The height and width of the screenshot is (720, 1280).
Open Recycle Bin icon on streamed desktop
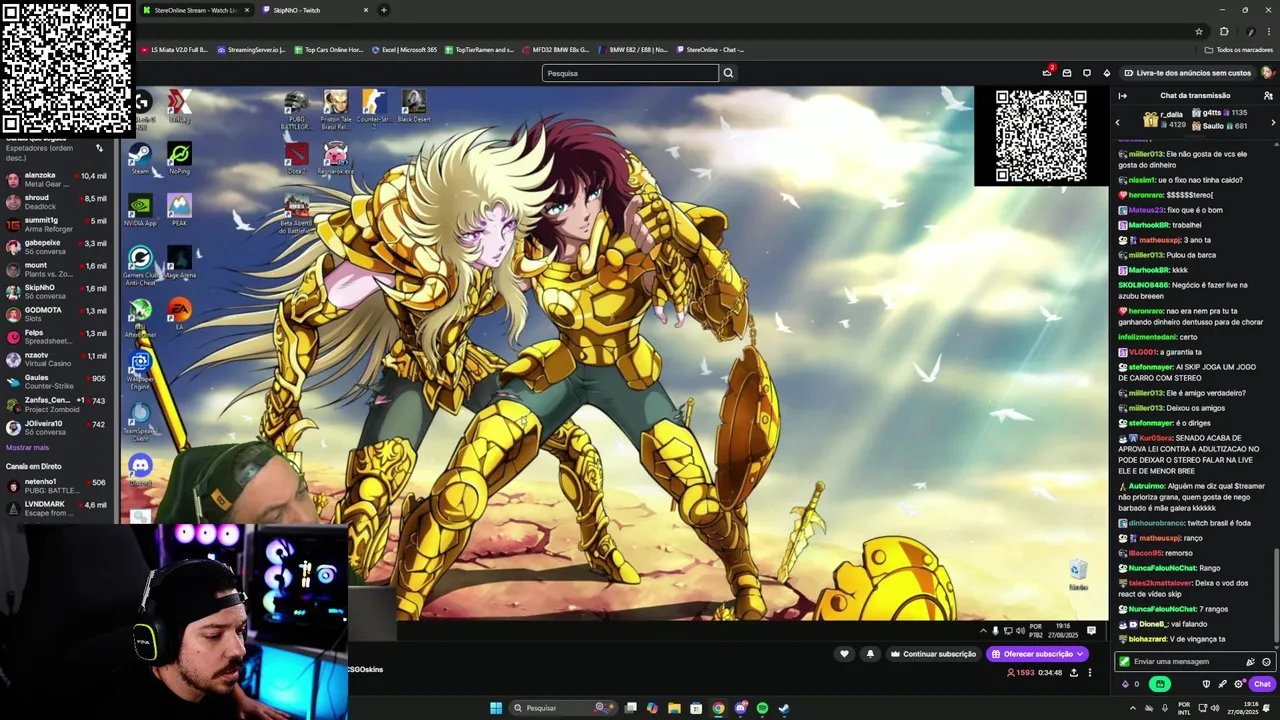pyautogui.click(x=1078, y=574)
